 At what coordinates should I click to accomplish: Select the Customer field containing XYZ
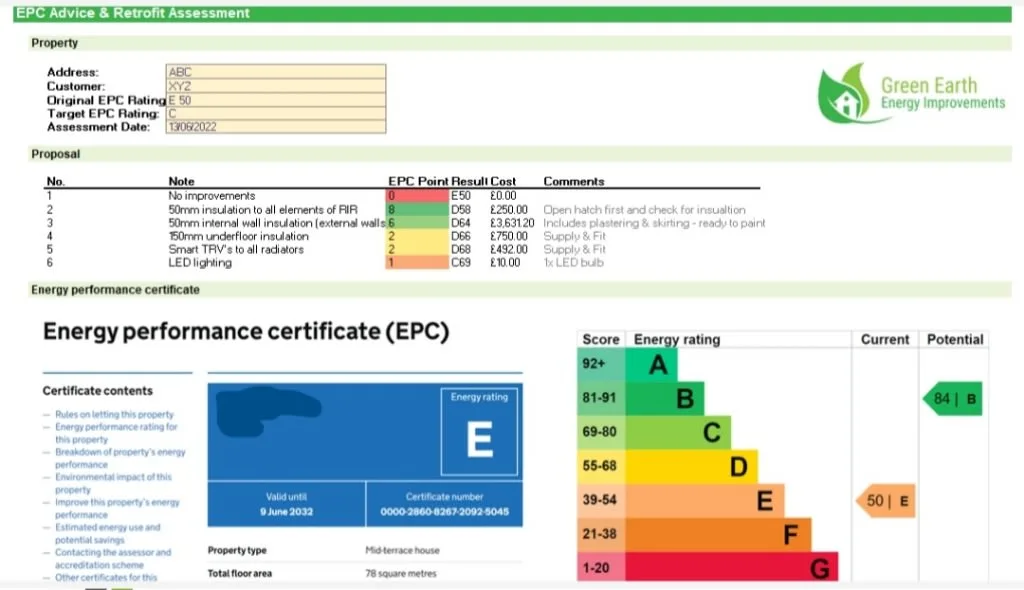click(275, 86)
